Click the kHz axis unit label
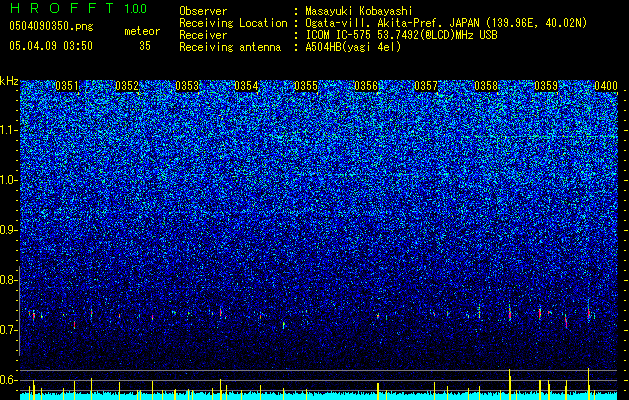This screenshot has width=629, height=400. click(9, 81)
